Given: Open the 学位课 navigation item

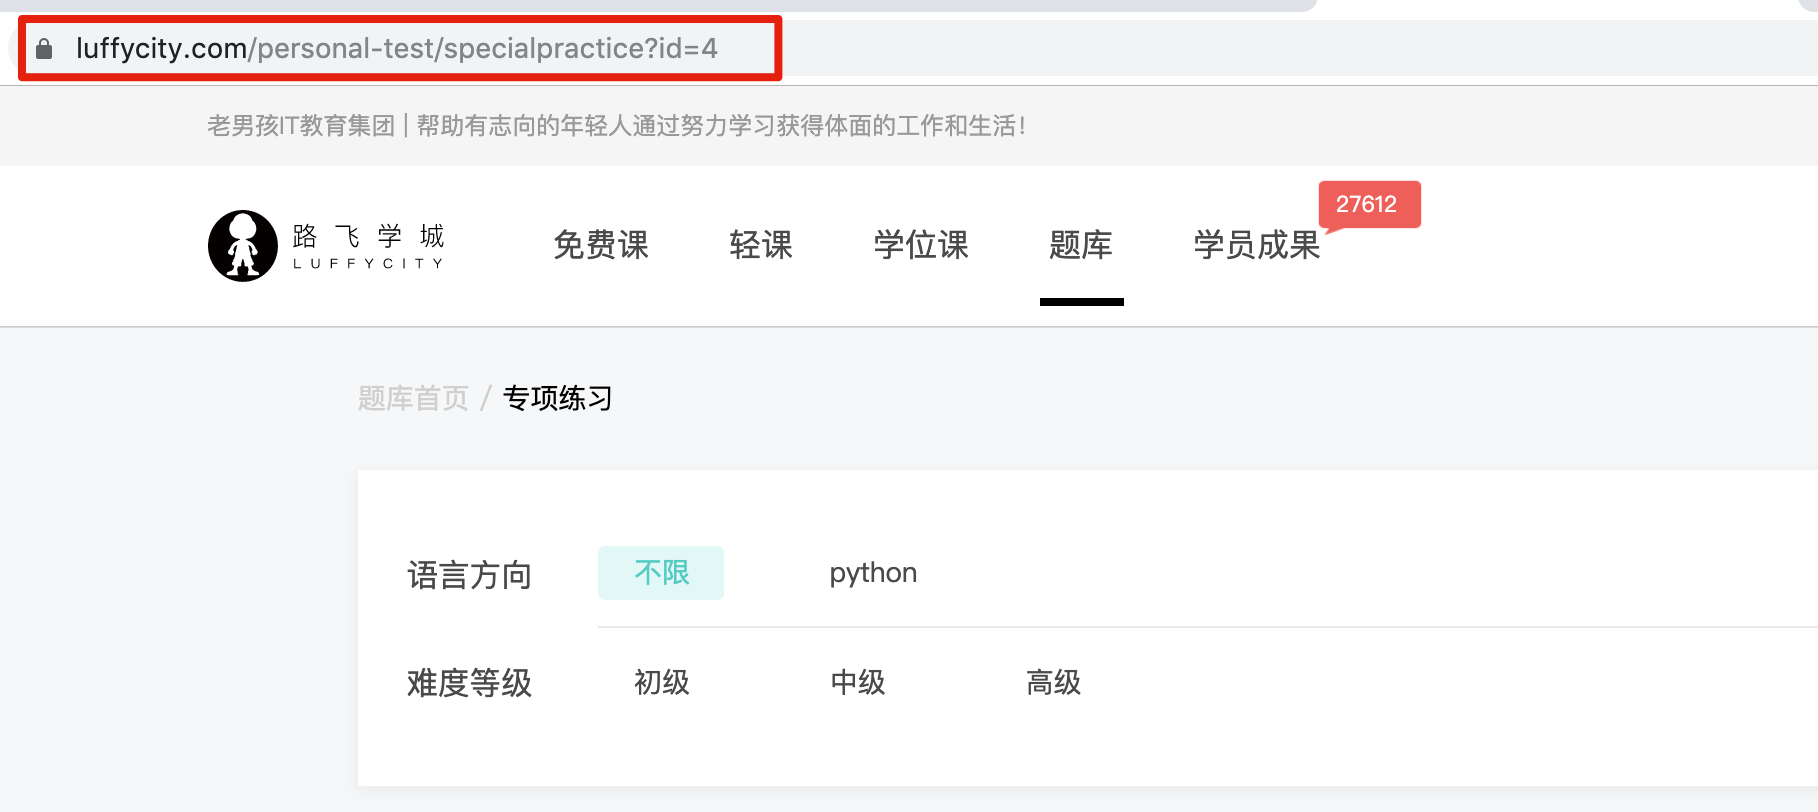Looking at the screenshot, I should click(921, 245).
